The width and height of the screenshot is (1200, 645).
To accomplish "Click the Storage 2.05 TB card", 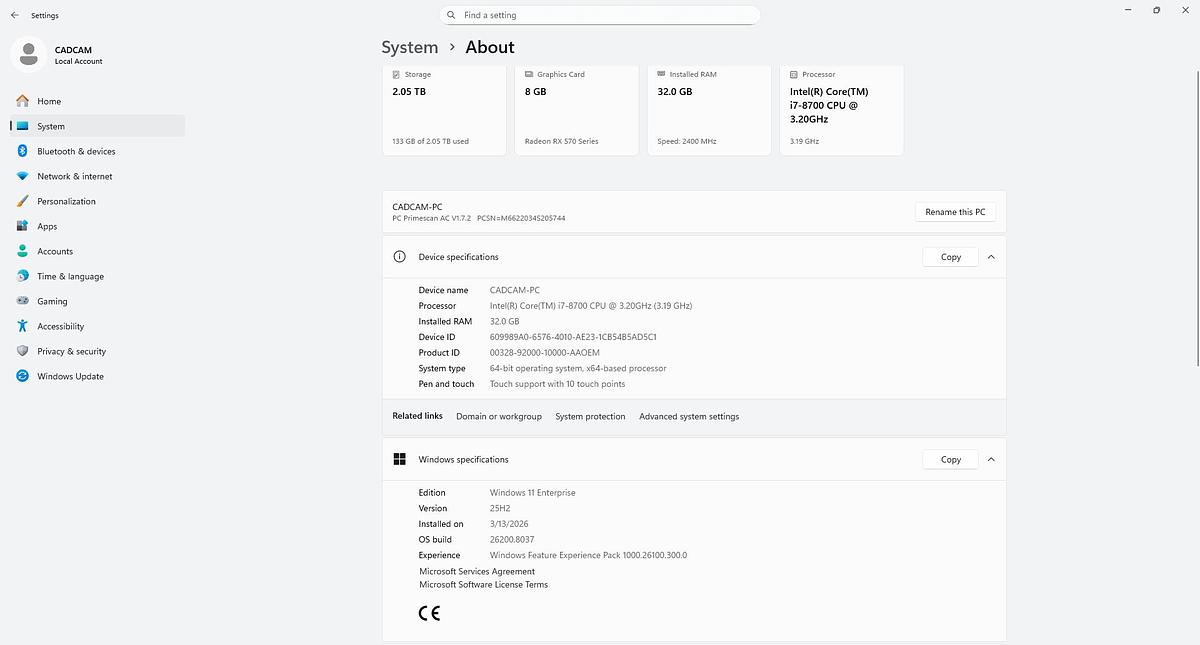I will point(444,110).
